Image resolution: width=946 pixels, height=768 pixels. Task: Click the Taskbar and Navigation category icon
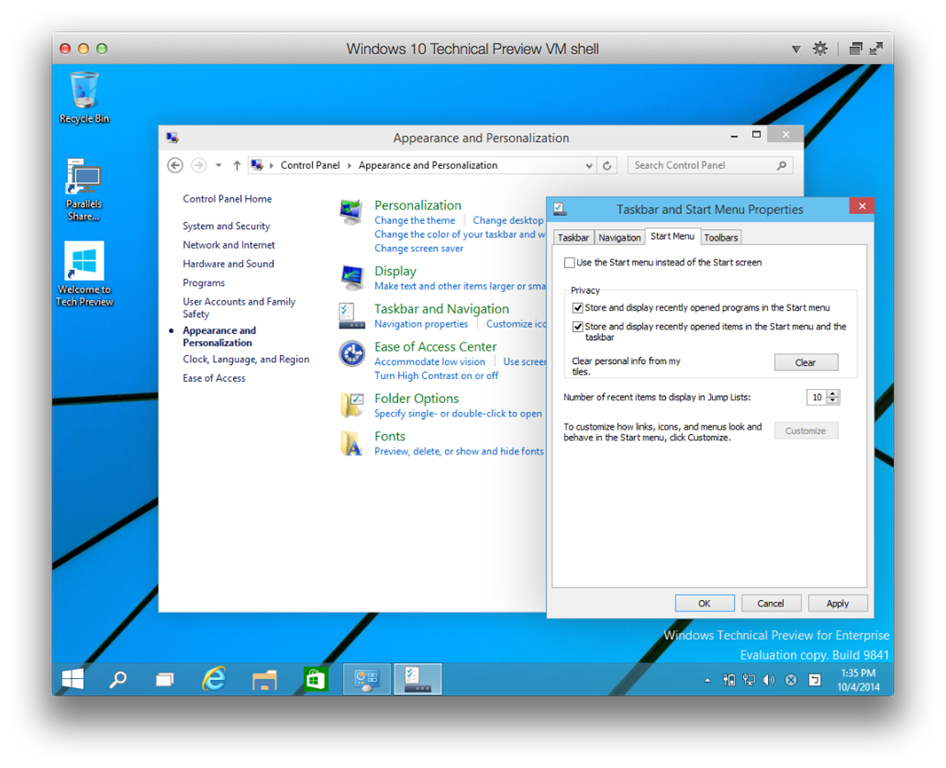[x=352, y=316]
